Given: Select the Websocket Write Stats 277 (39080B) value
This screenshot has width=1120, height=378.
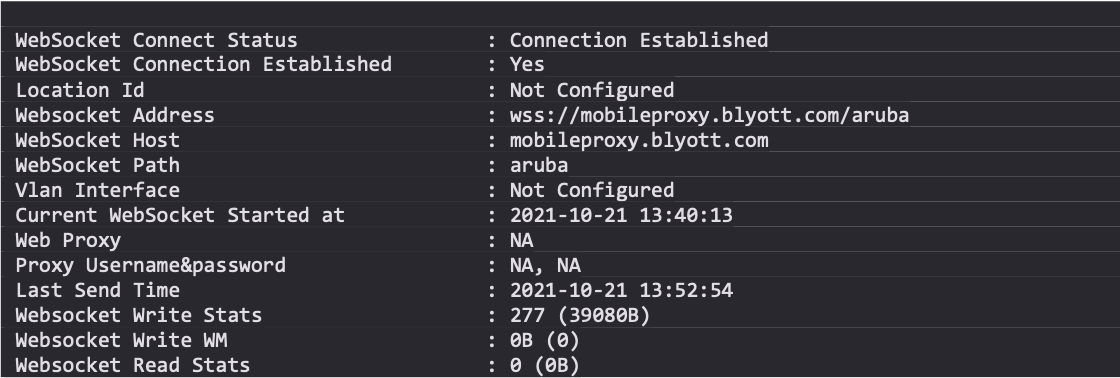Looking at the screenshot, I should 579,315.
